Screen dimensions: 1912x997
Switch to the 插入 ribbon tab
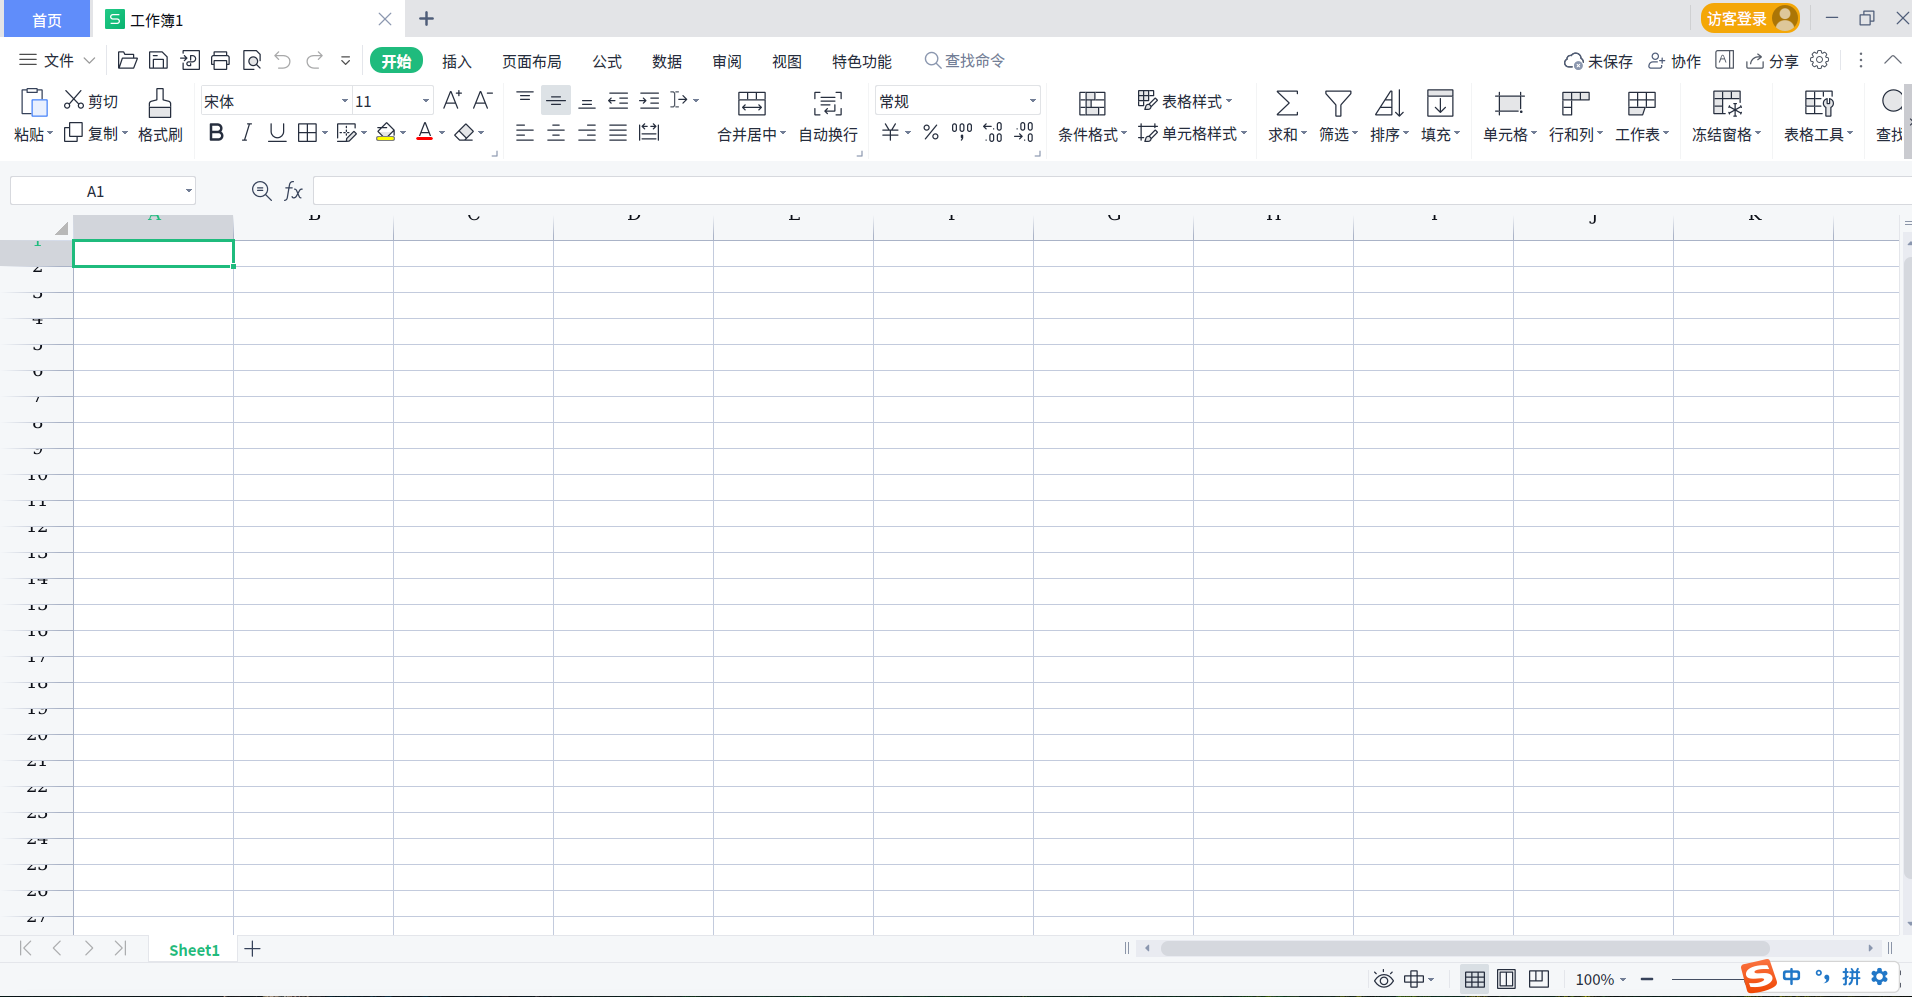coord(456,61)
